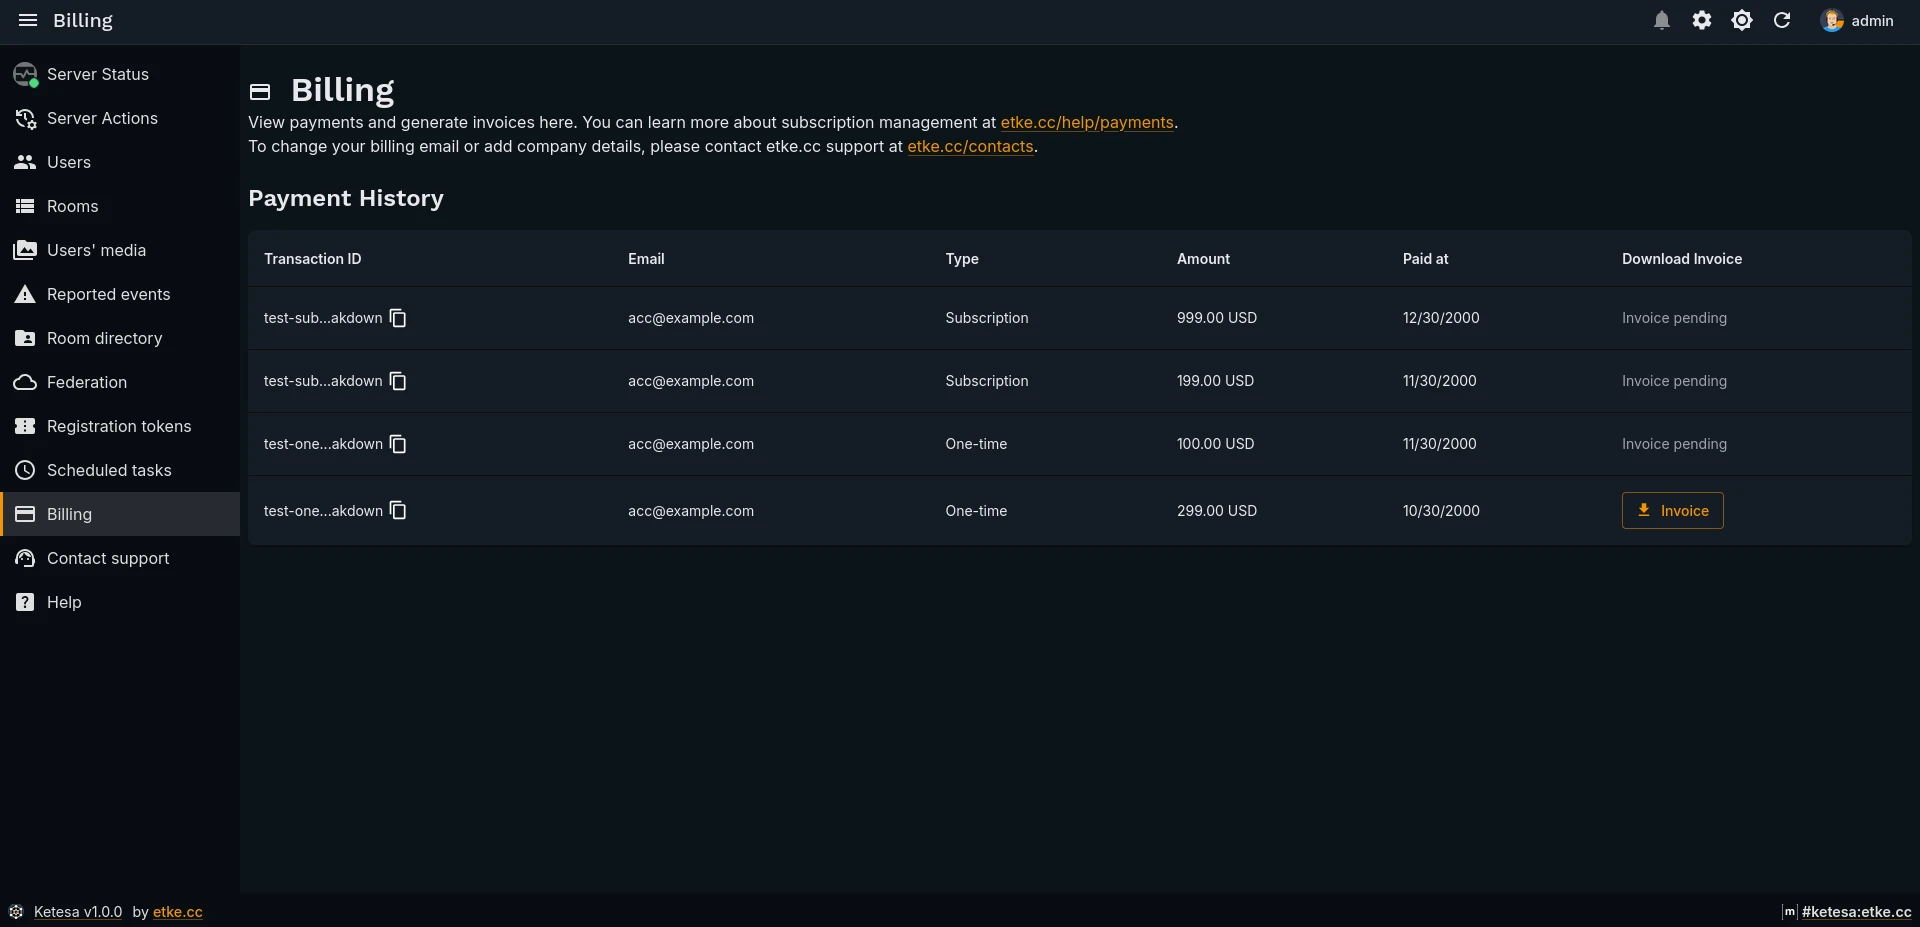Open Reported events page
The height and width of the screenshot is (927, 1920).
coord(120,294)
